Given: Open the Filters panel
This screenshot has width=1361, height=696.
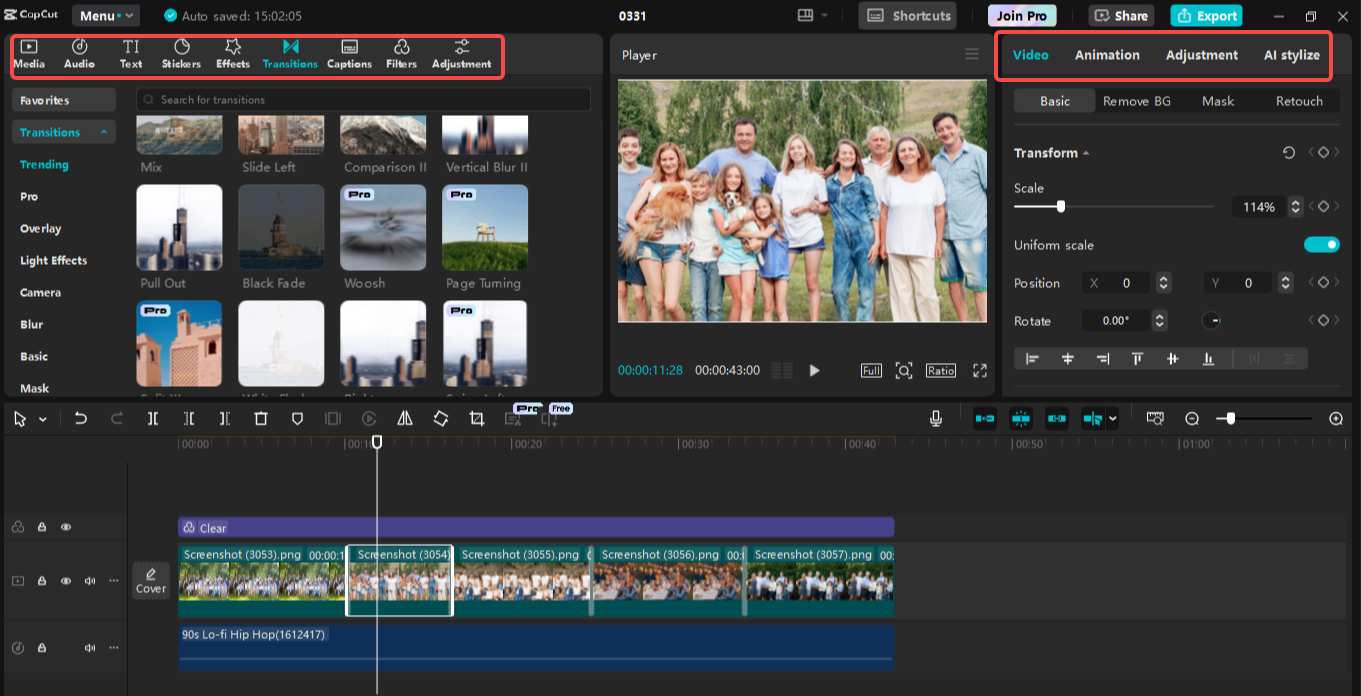Looking at the screenshot, I should tap(401, 54).
